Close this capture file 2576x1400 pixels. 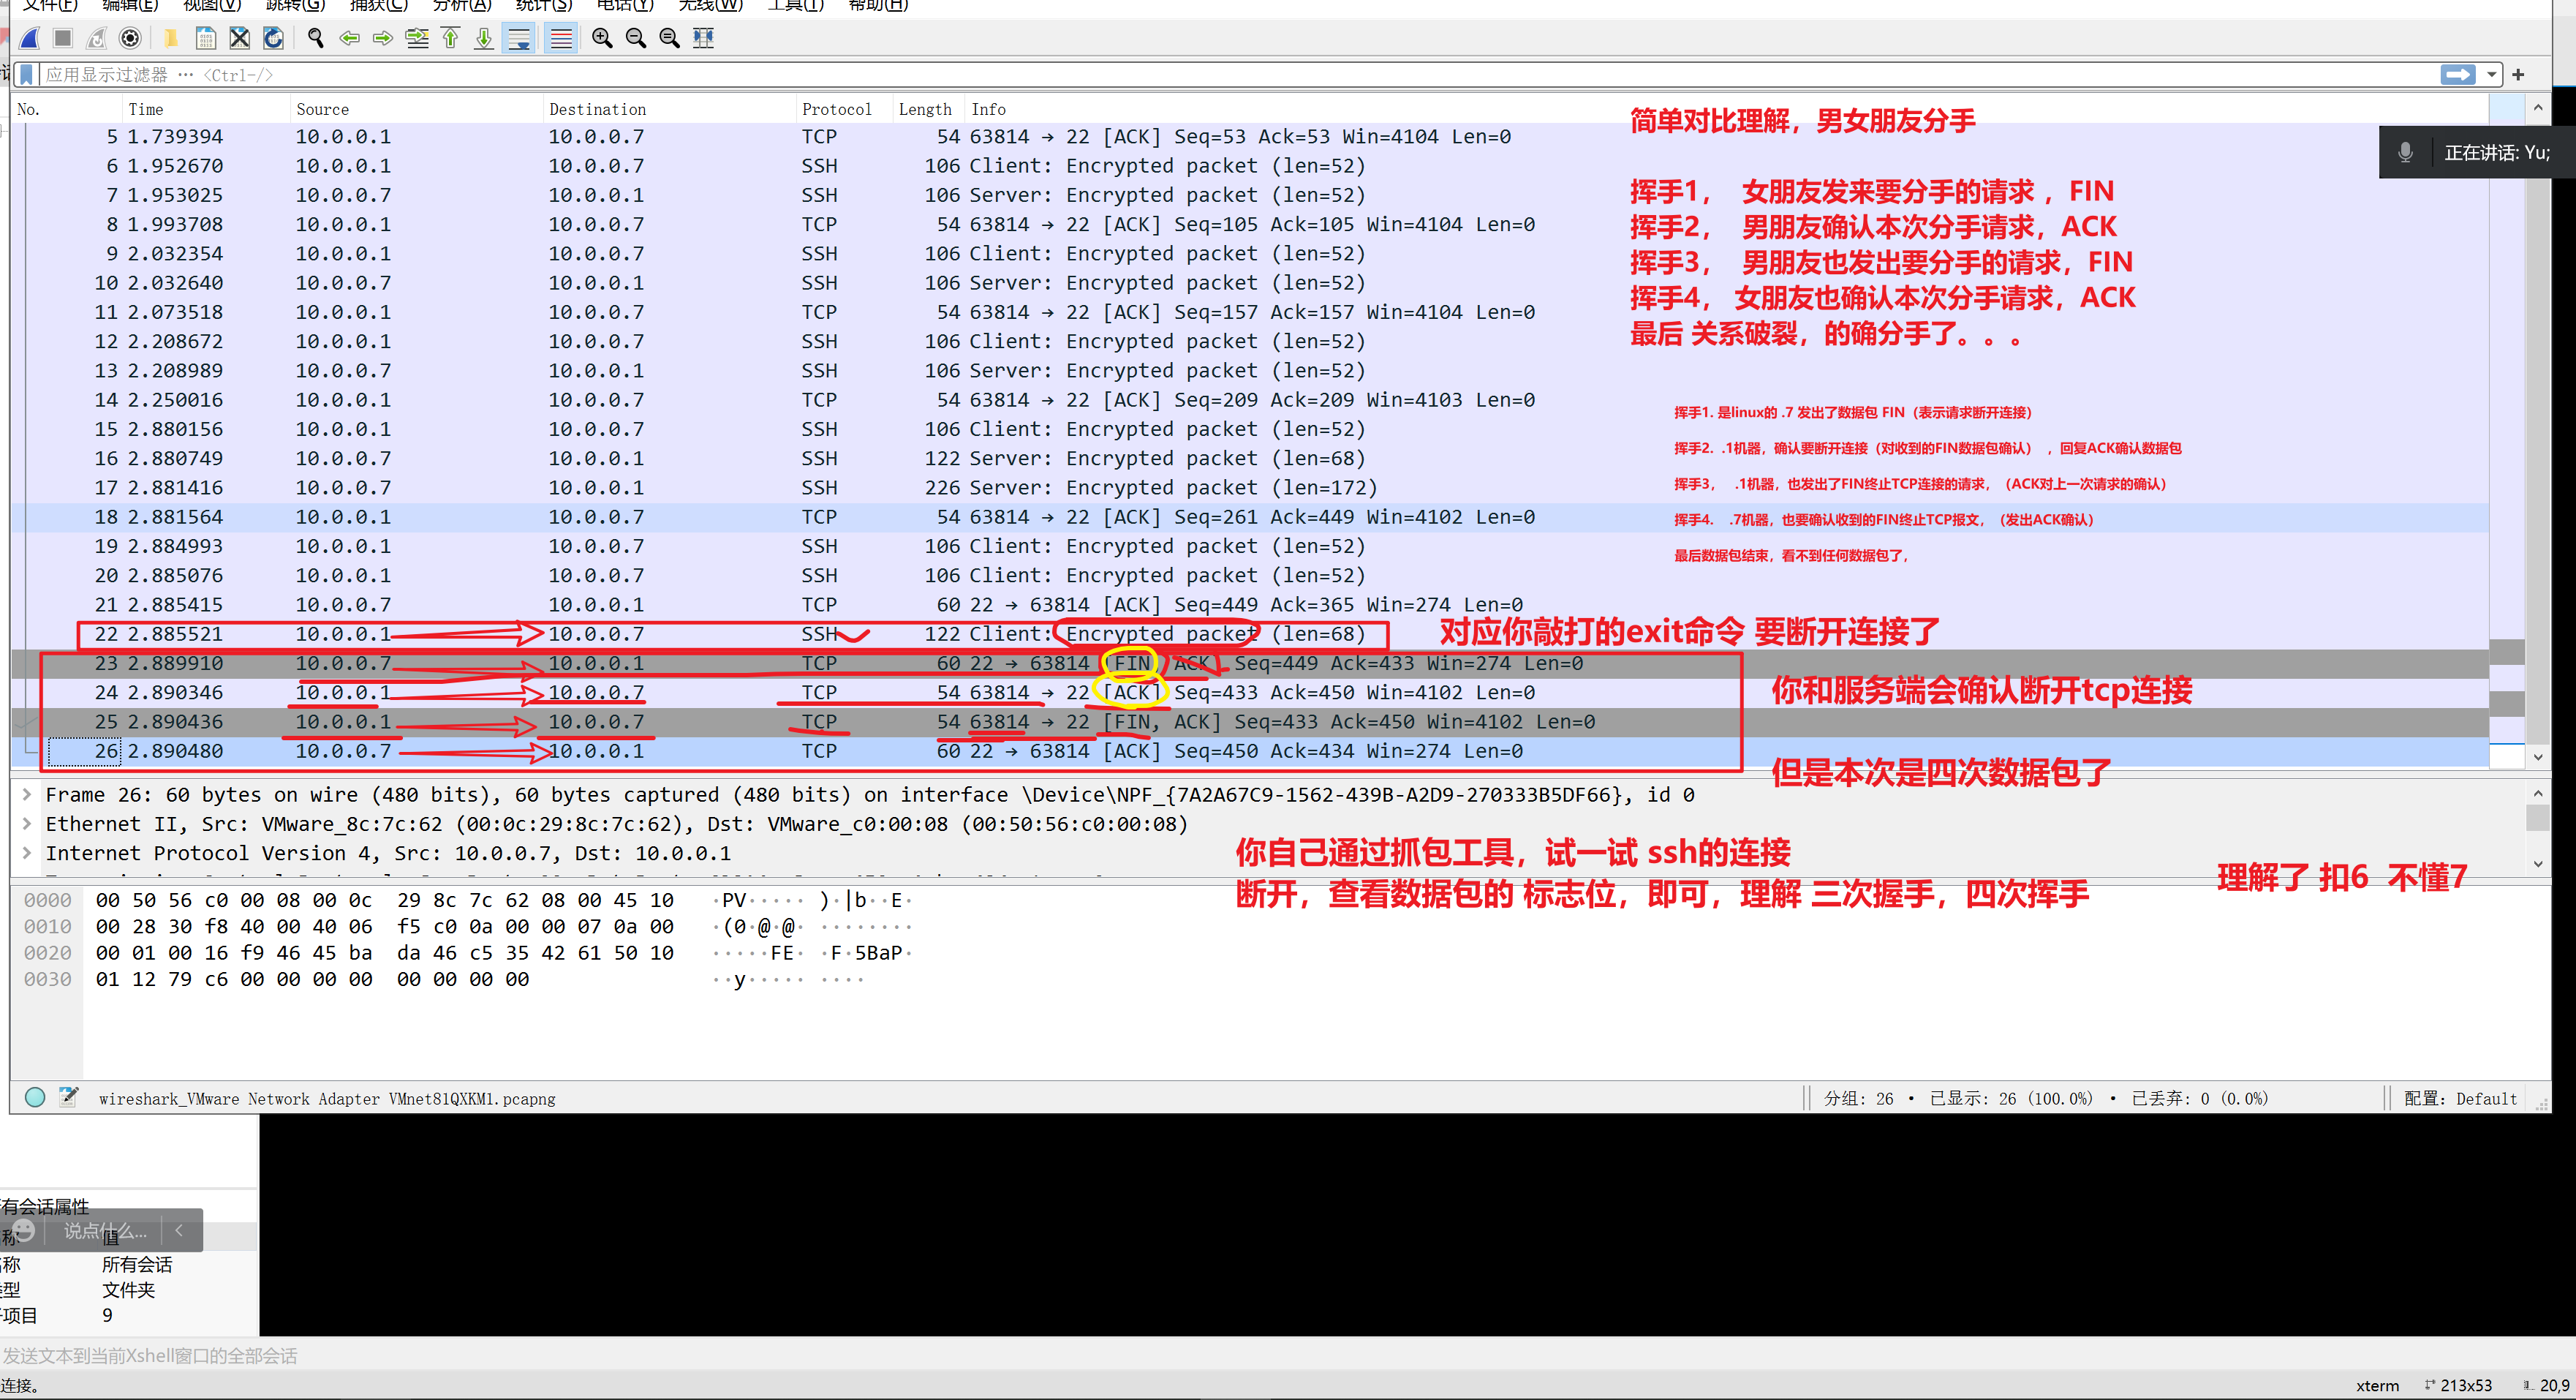(239, 38)
